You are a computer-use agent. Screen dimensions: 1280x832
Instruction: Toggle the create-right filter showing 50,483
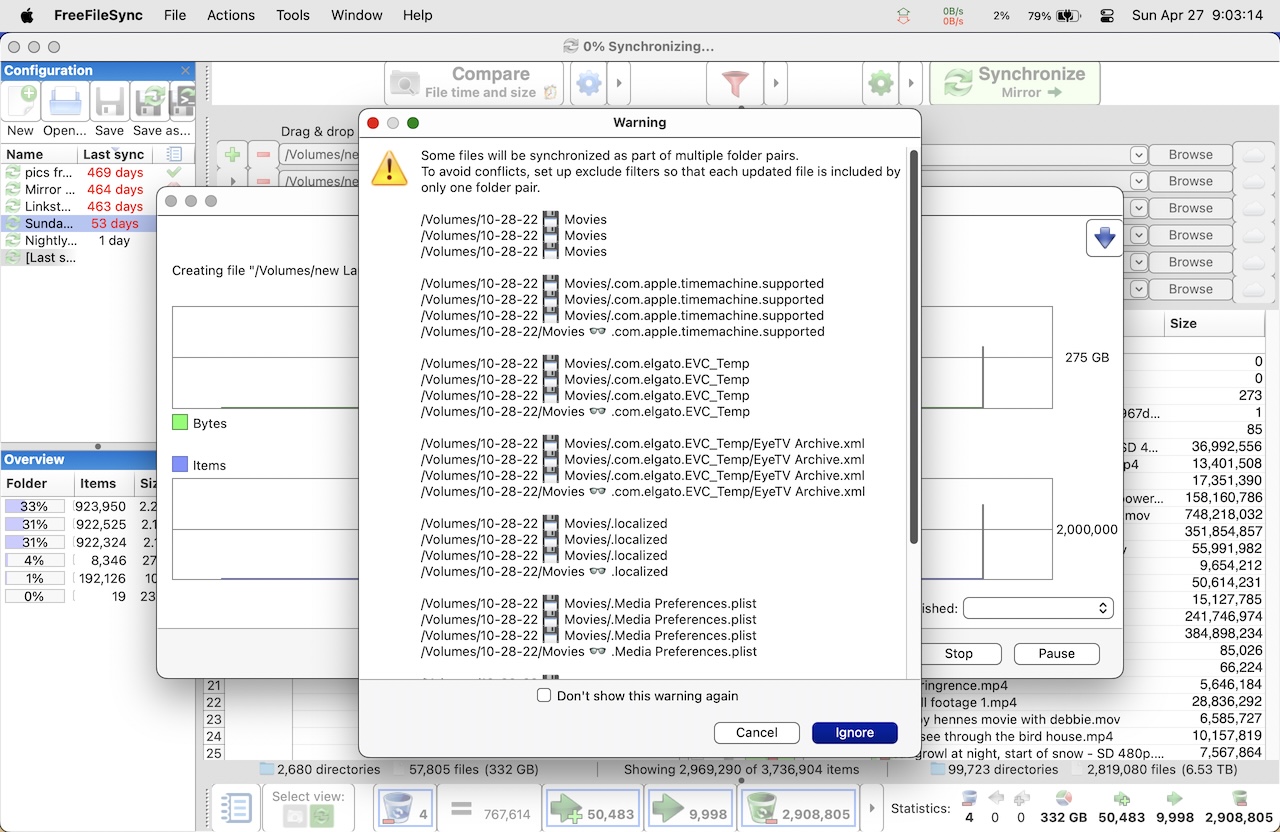(x=592, y=808)
